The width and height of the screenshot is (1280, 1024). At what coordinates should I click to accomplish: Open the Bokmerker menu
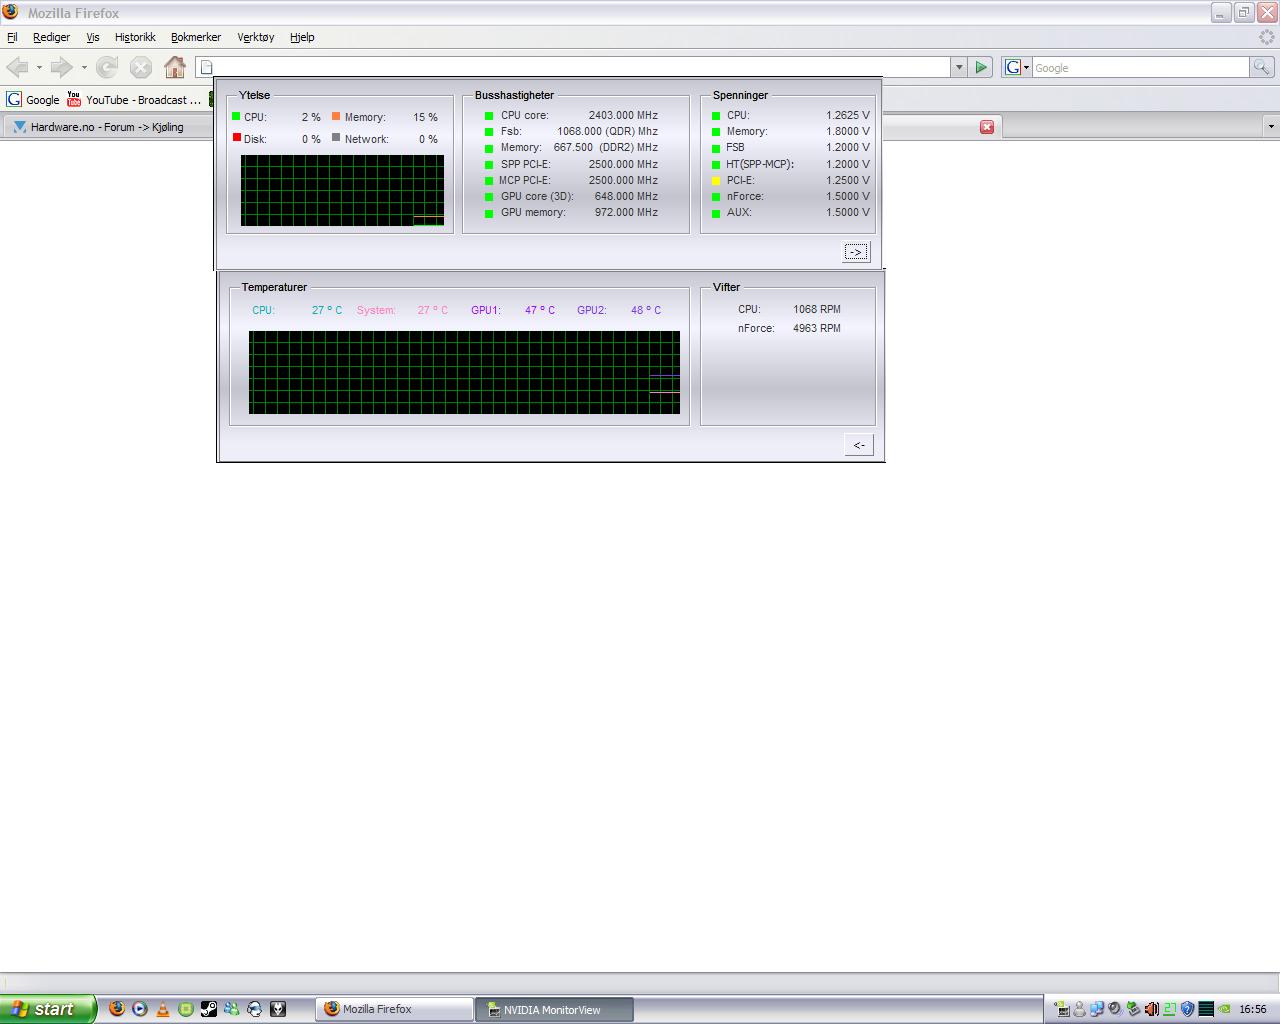point(196,37)
